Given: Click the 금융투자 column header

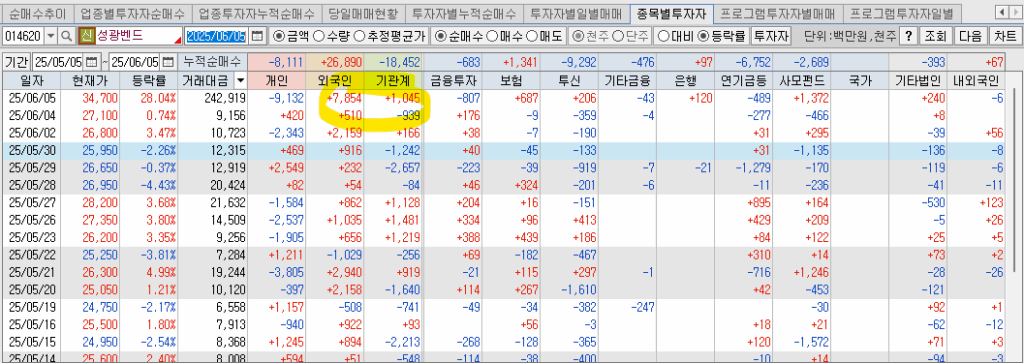Looking at the screenshot, I should click(x=453, y=81).
